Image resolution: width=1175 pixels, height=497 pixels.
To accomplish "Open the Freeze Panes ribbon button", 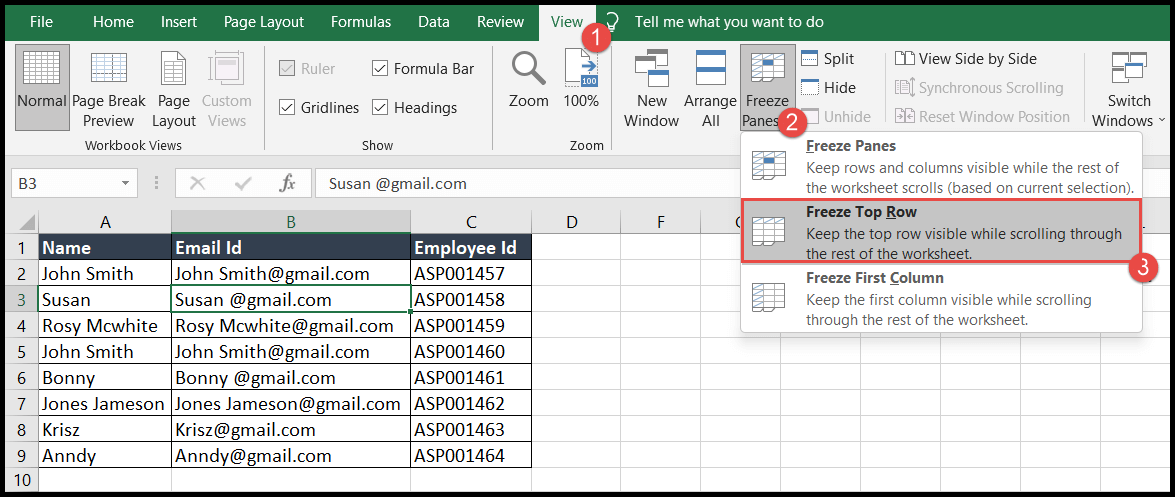I will click(766, 87).
